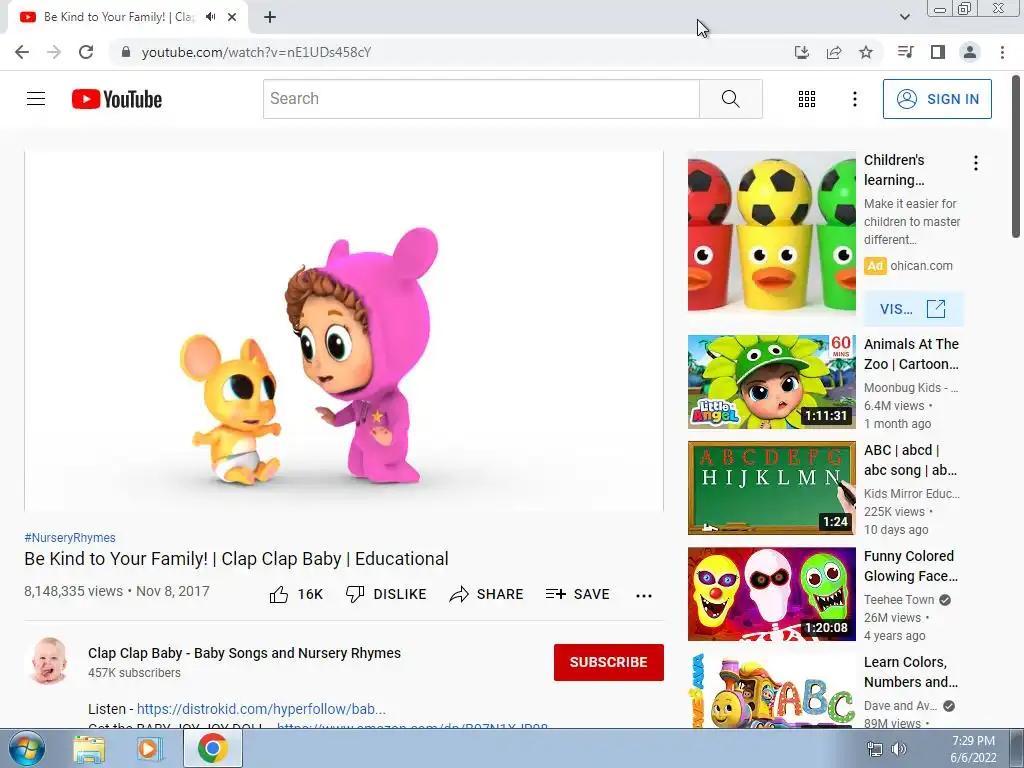Open ohican.com ad link text
The width and height of the screenshot is (1024, 768).
(921, 266)
